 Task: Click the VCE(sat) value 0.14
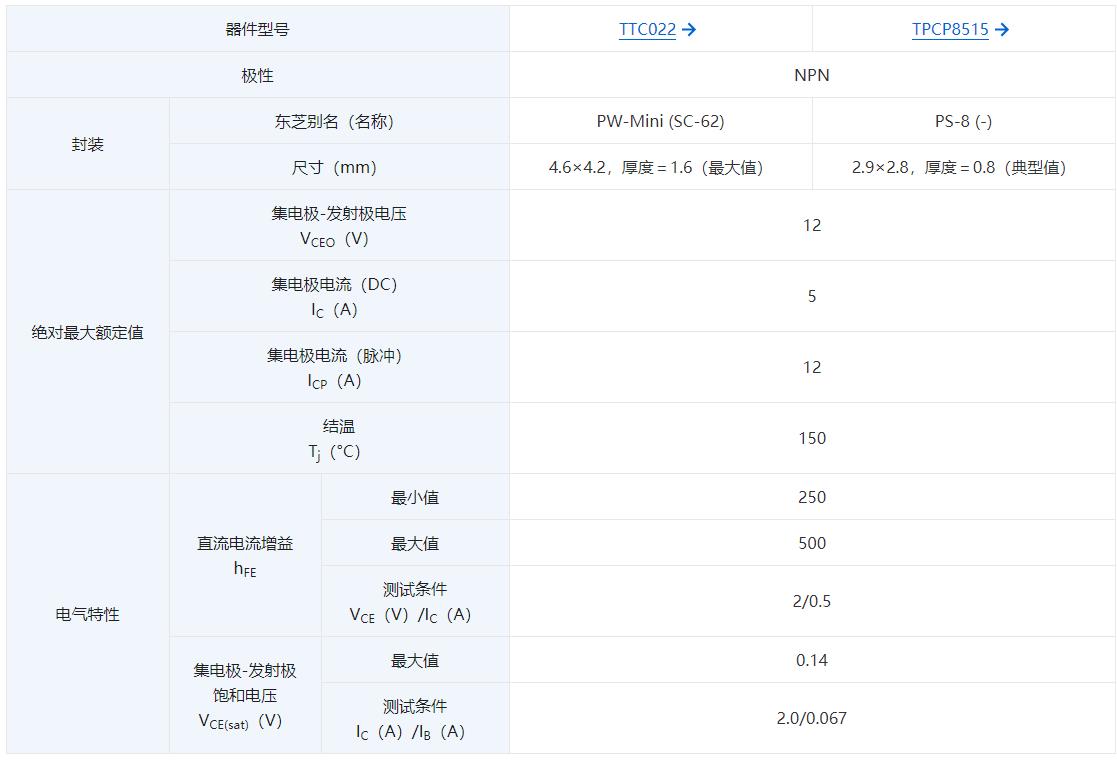pyautogui.click(x=812, y=660)
